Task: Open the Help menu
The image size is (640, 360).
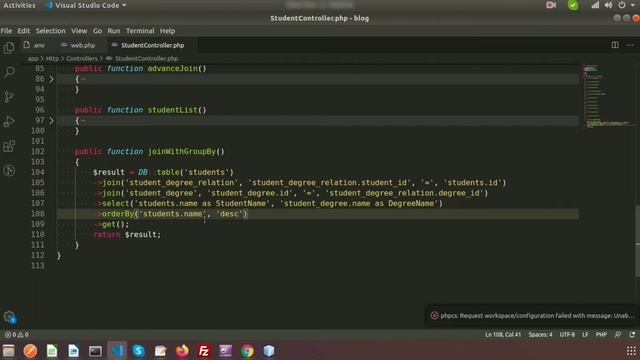Action: pos(167,31)
